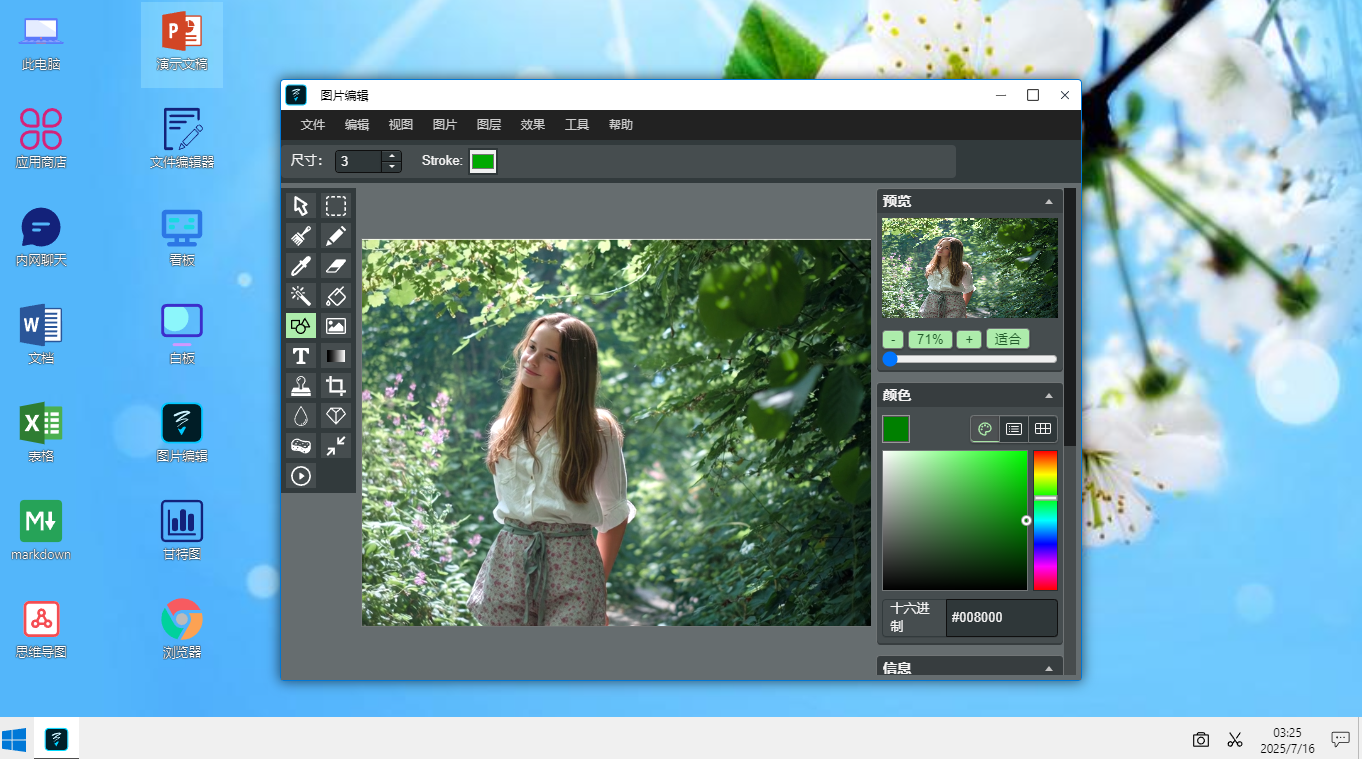The image size is (1362, 759).
Task: Select the Brush tool
Action: pyautogui.click(x=301, y=236)
